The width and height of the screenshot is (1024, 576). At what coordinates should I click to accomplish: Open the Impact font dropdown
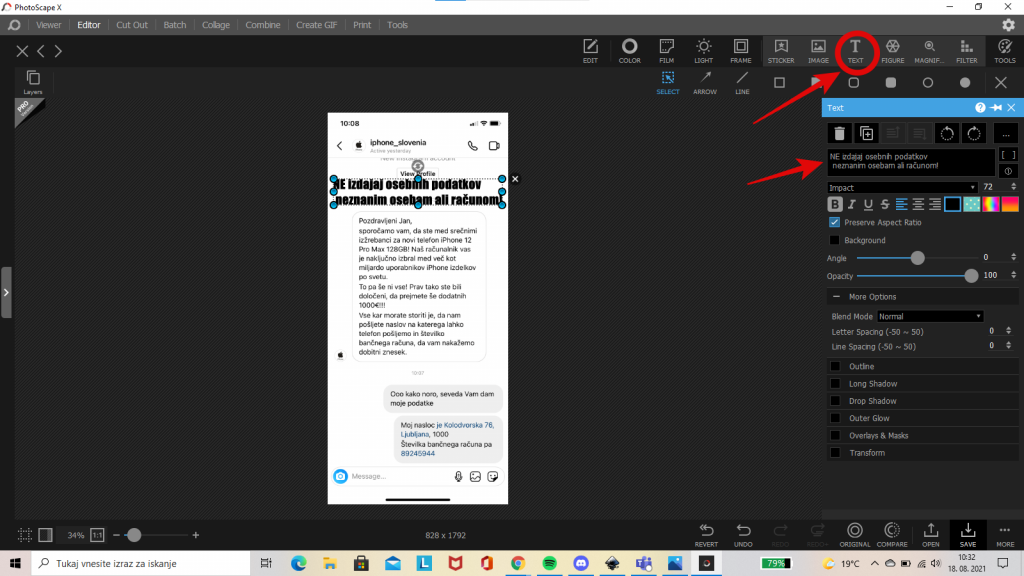902,187
